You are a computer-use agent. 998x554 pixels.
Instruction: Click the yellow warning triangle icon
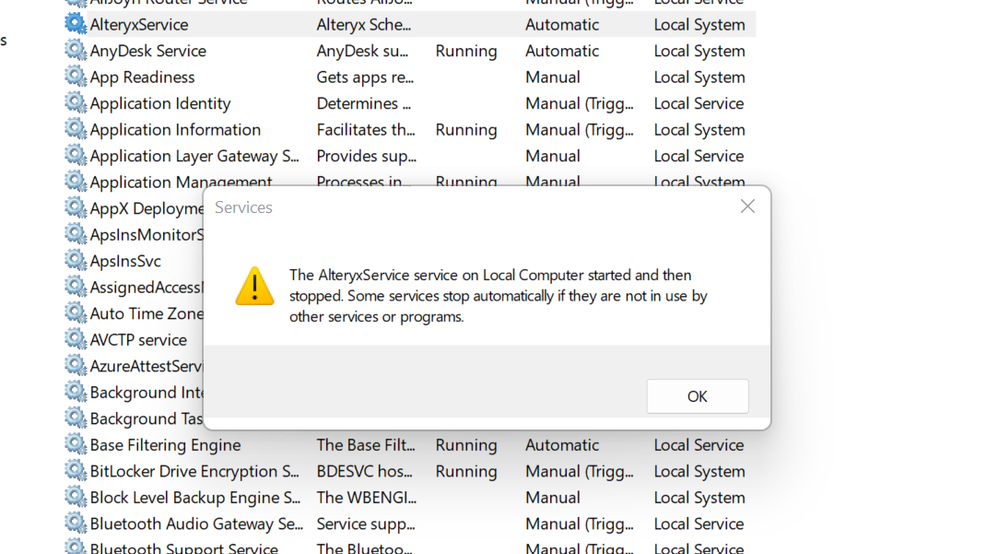pyautogui.click(x=254, y=287)
